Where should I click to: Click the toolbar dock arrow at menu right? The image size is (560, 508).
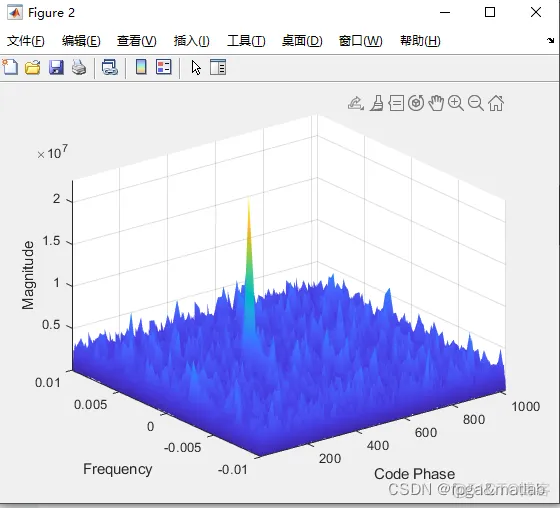[x=550, y=40]
